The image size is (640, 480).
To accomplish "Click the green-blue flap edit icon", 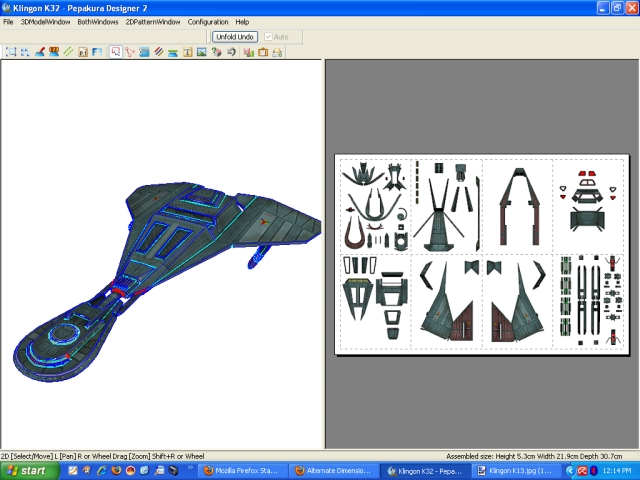I will coord(173,52).
